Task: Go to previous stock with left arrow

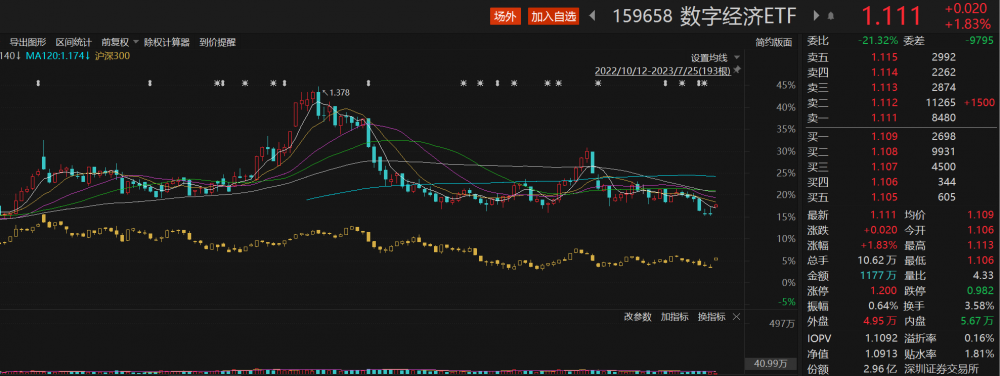Action: coord(592,16)
